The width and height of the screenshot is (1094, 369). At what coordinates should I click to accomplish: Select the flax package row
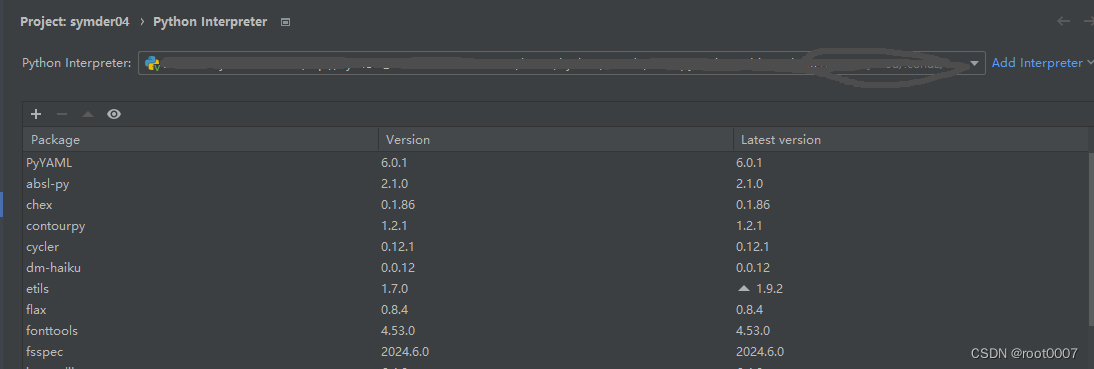pos(555,310)
